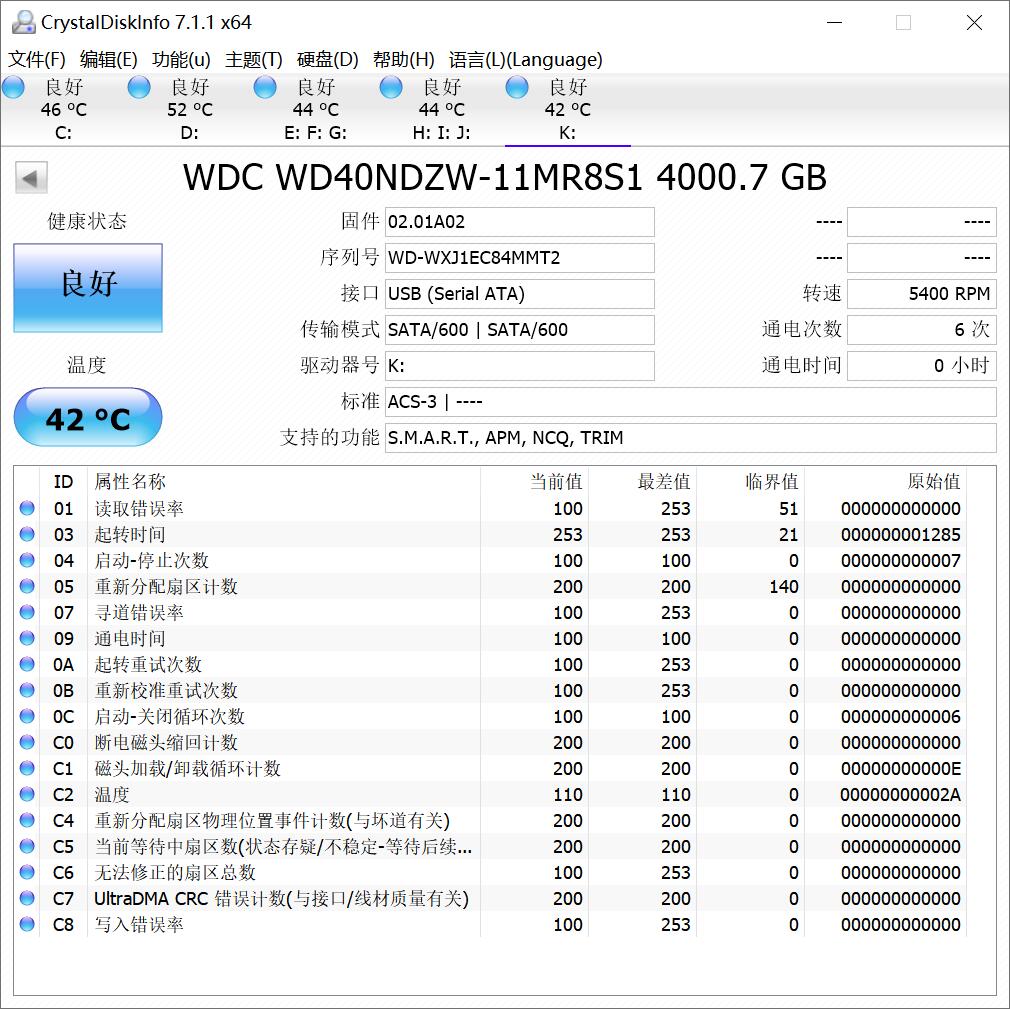Open the 文件(F) menu

tap(36, 60)
